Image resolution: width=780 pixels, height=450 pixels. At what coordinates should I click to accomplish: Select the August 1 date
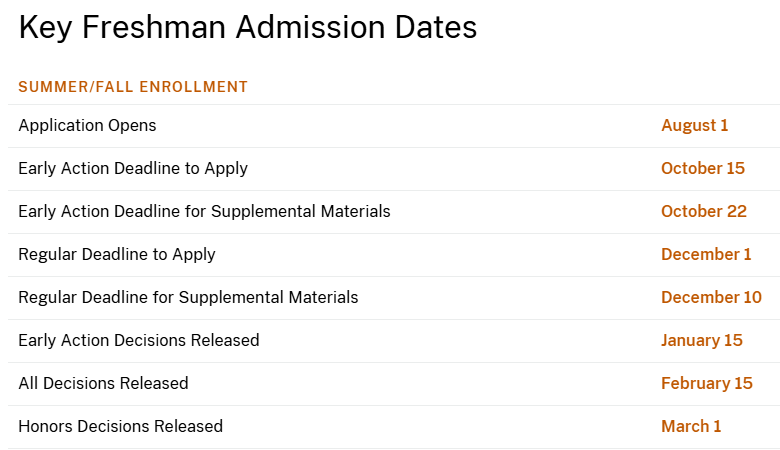tap(694, 126)
